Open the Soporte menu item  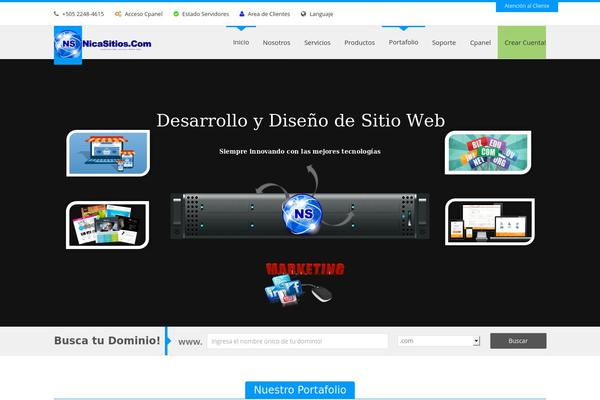coord(444,42)
